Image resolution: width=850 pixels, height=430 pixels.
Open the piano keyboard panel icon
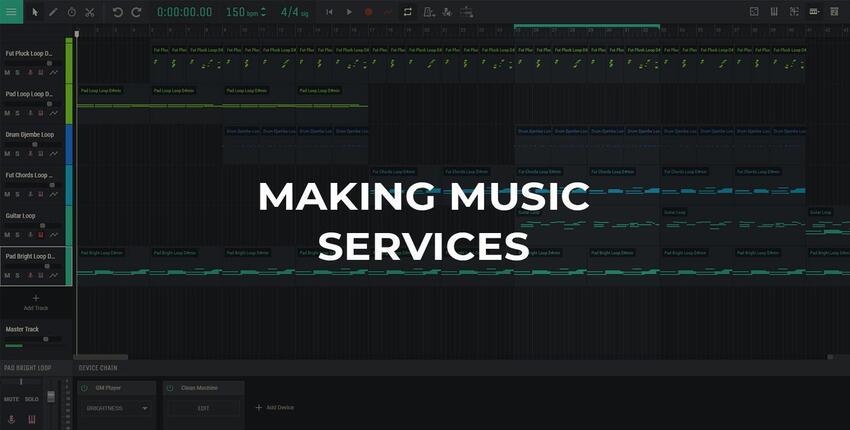click(x=774, y=11)
